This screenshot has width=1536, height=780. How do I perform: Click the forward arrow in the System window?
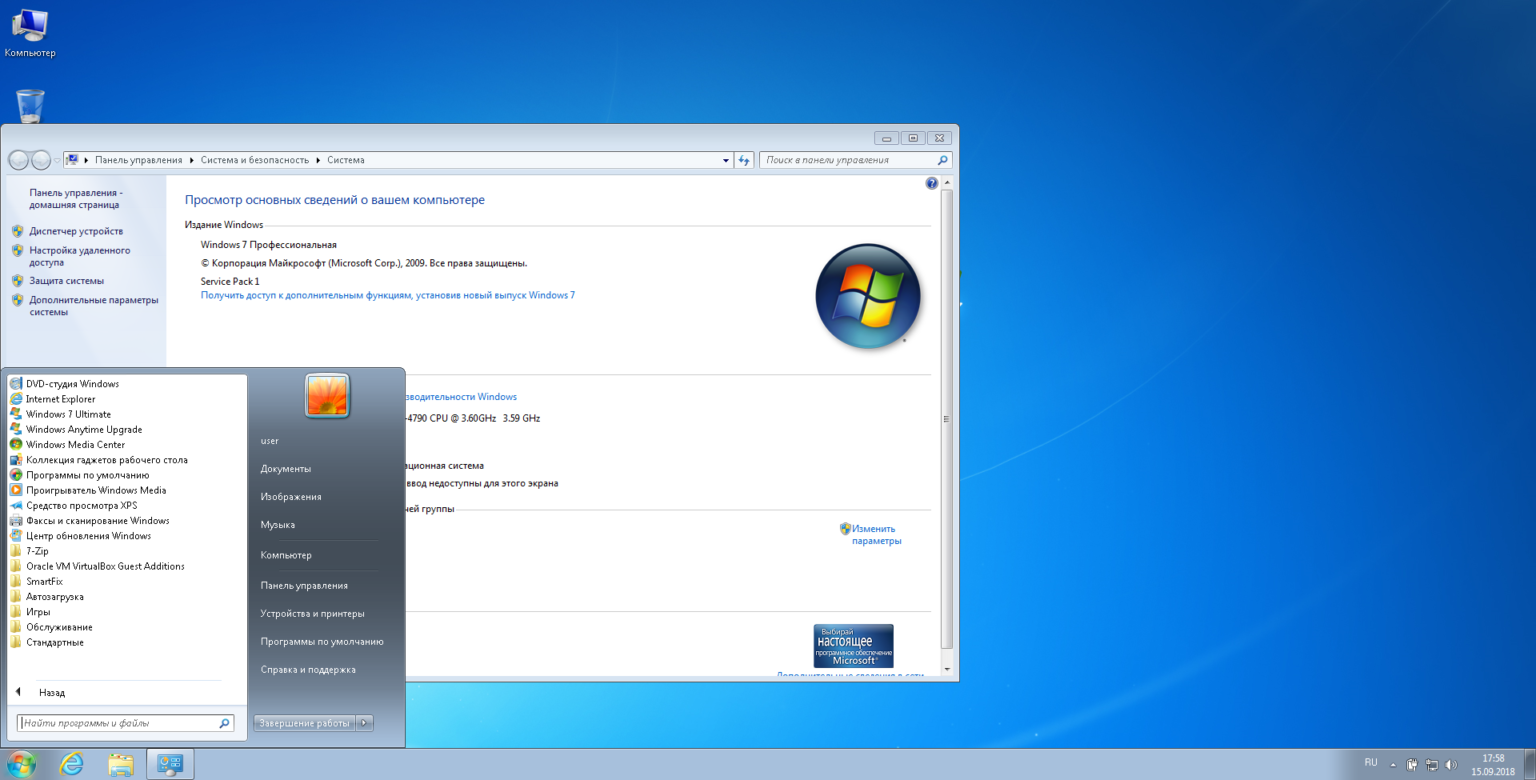tap(40, 160)
